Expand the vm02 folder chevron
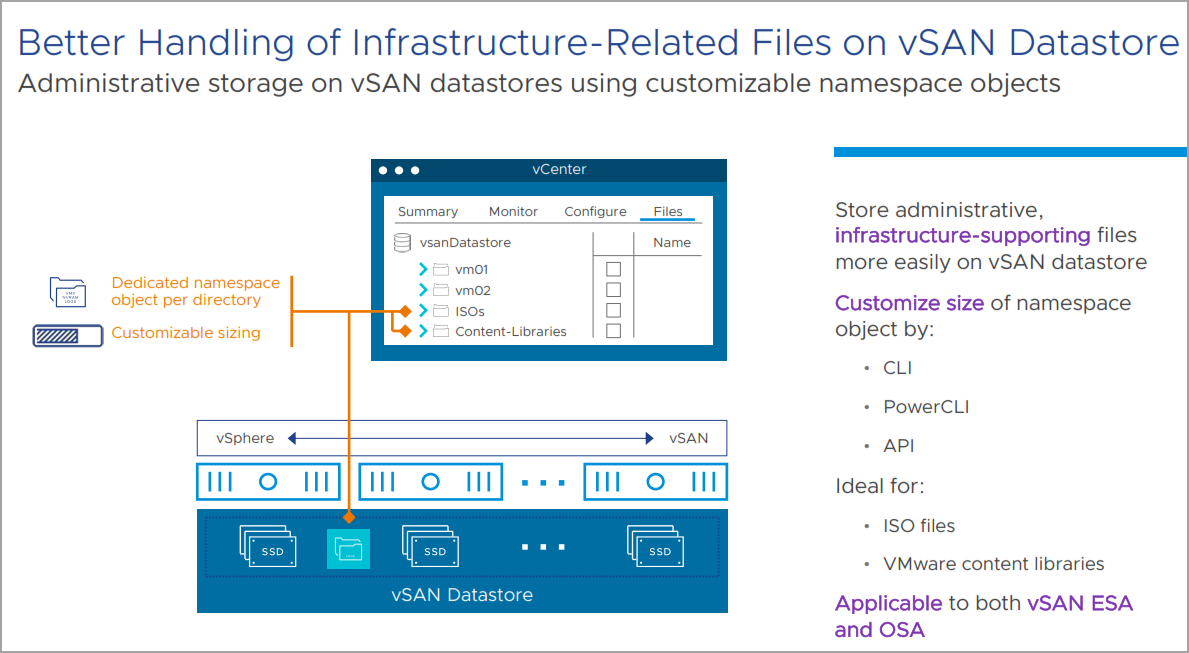1189x653 pixels. point(423,290)
